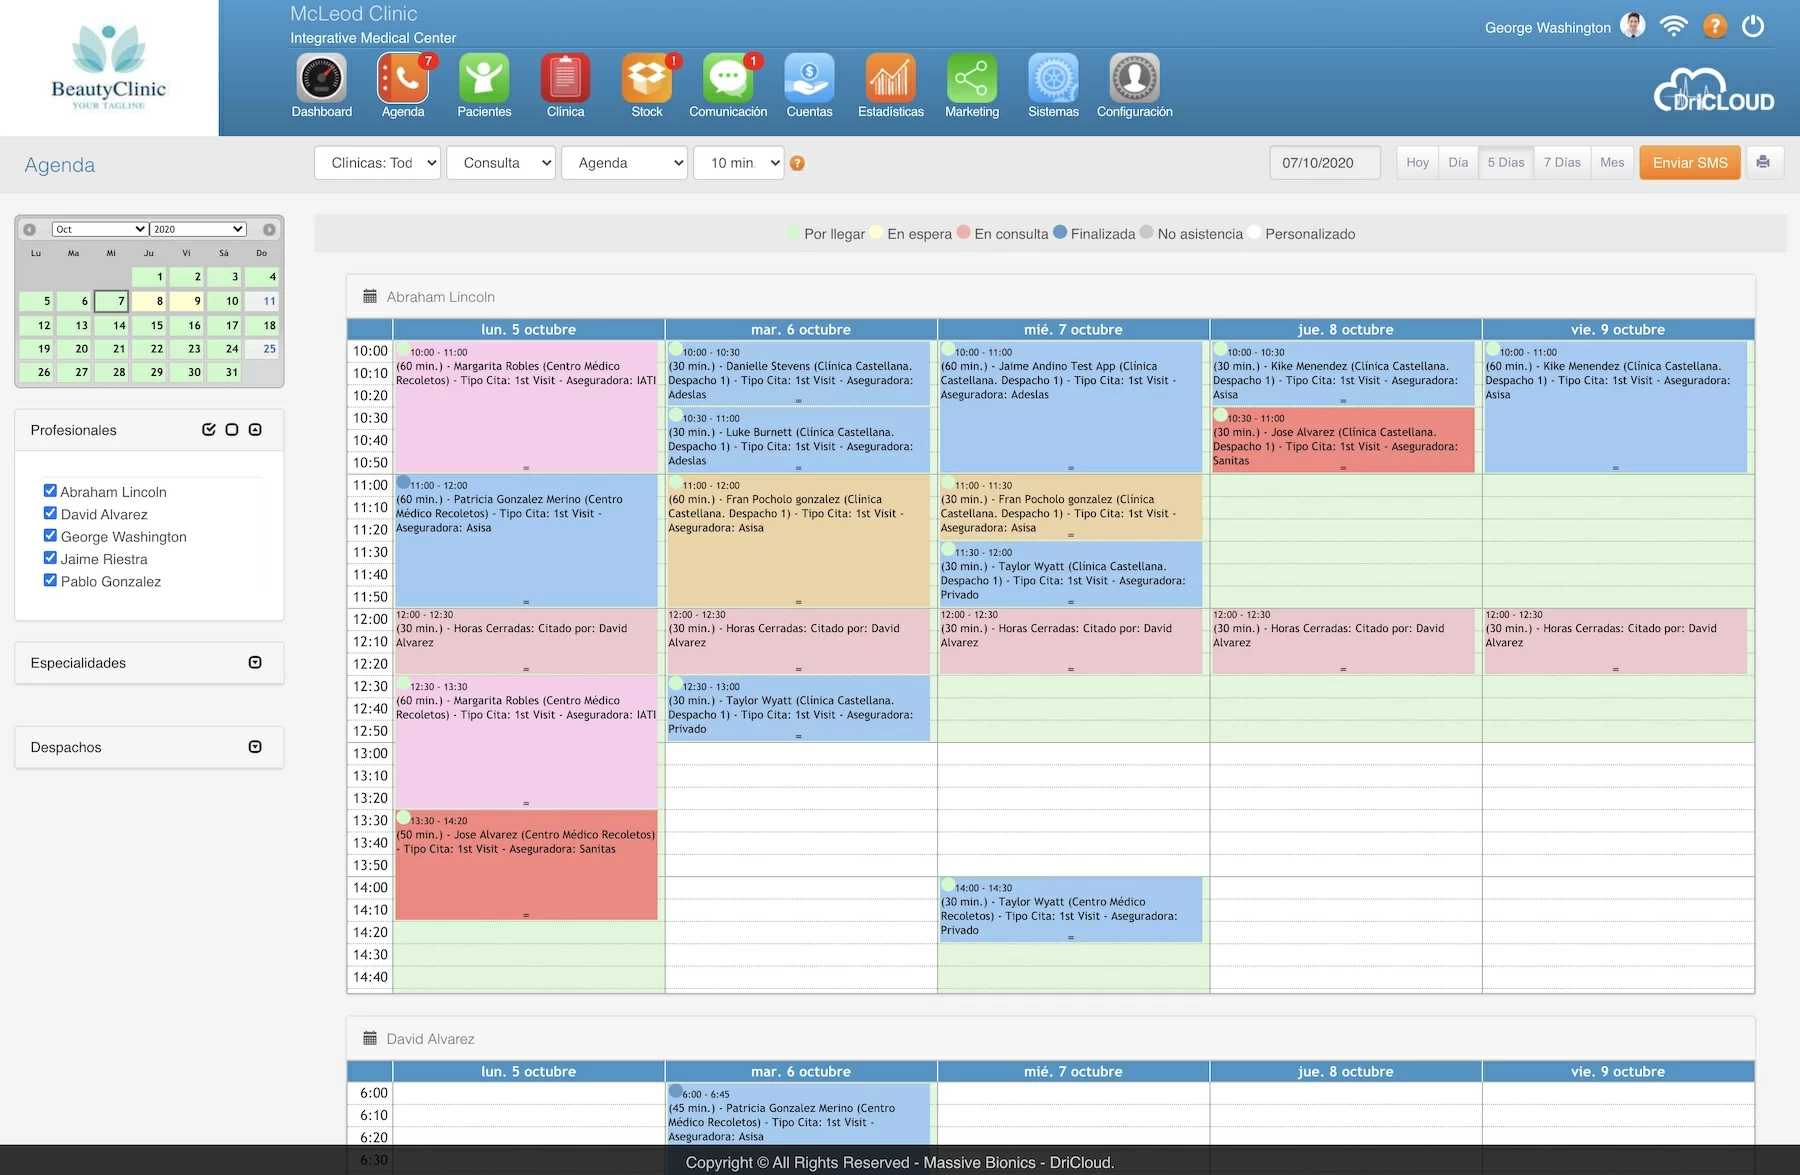Screen dimensions: 1800x1175
Task: Click the red En consulta legend dot
Action: 963,233
